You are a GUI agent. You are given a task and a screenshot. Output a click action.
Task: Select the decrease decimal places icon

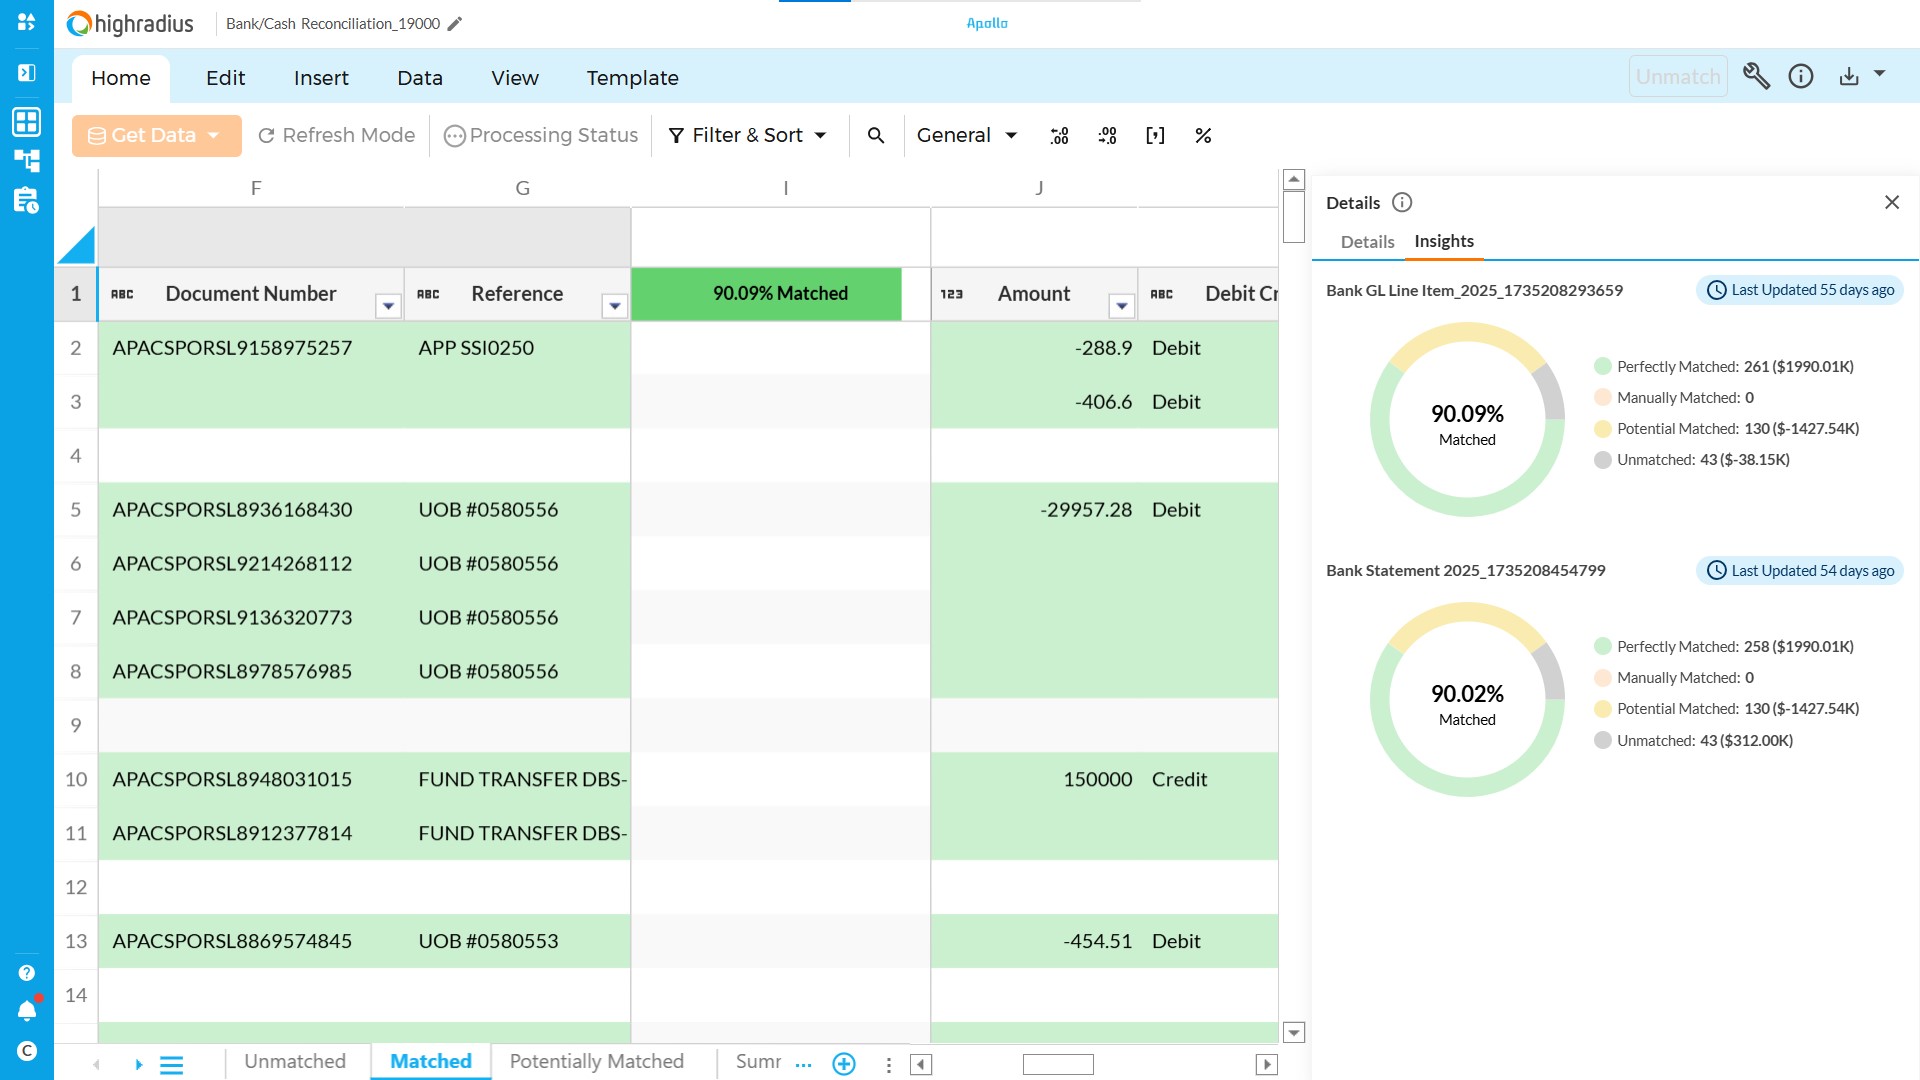pos(1107,135)
